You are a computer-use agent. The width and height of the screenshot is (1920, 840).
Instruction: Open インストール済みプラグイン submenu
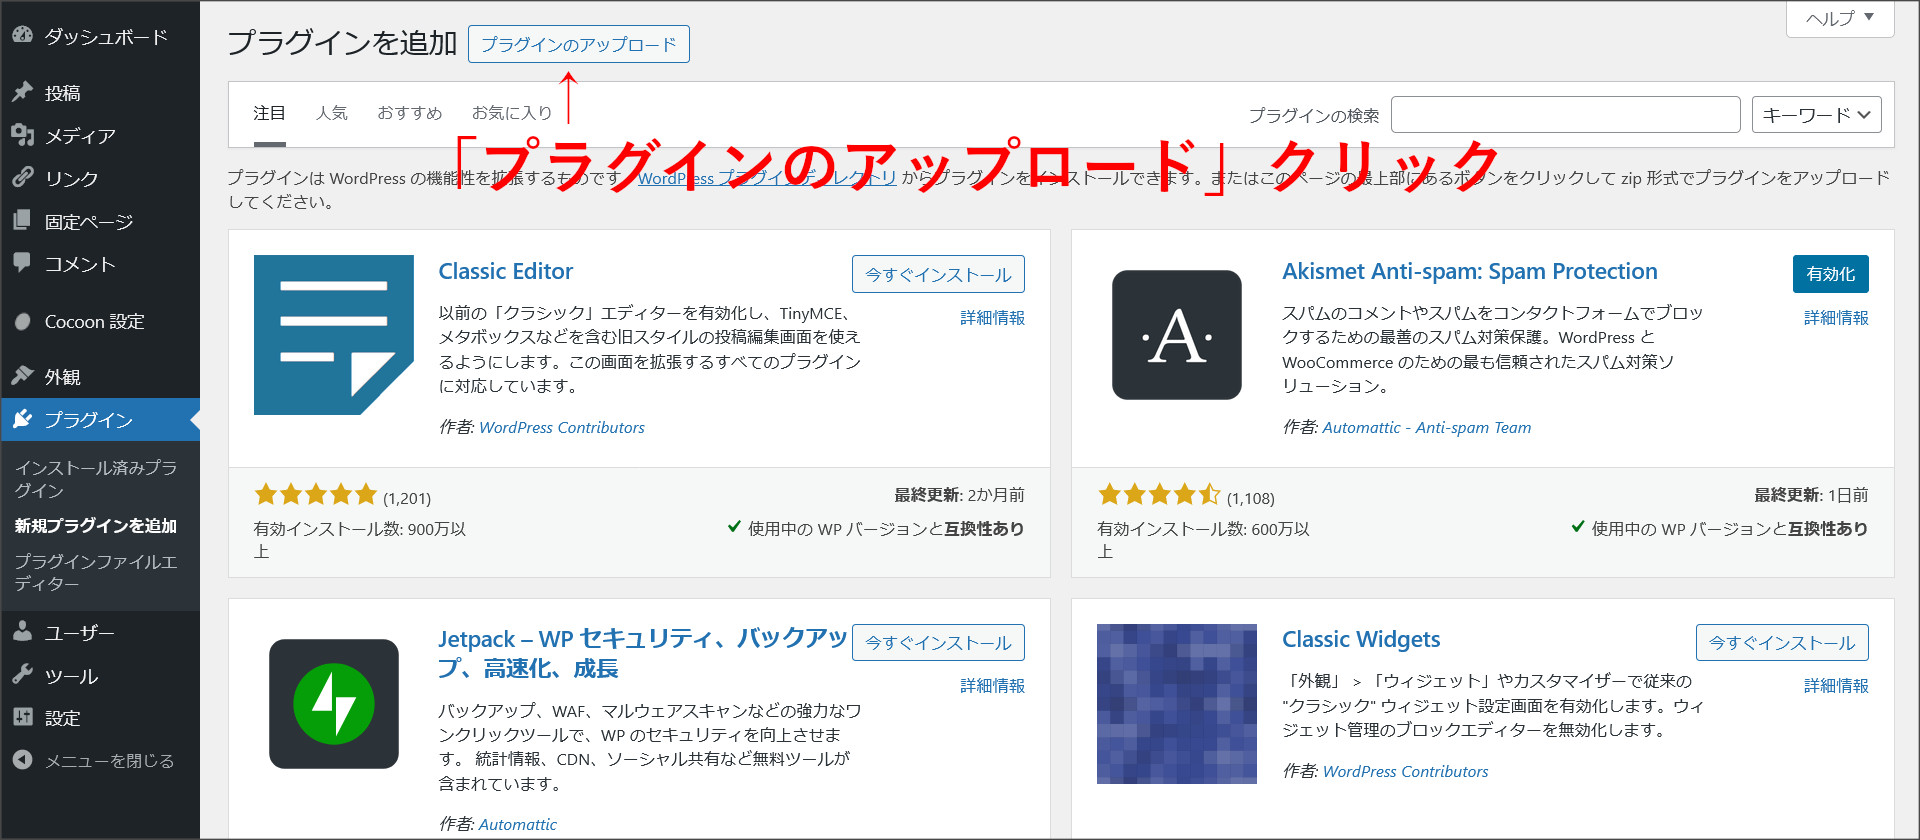pos(96,479)
